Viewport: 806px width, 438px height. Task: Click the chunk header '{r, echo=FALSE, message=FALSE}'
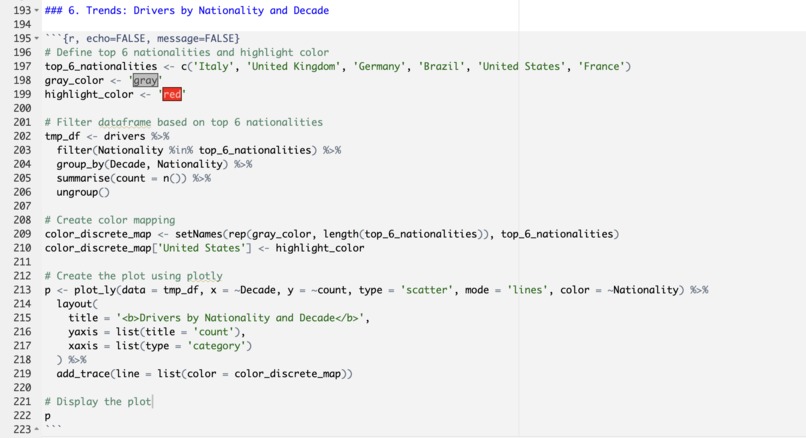tap(151, 39)
